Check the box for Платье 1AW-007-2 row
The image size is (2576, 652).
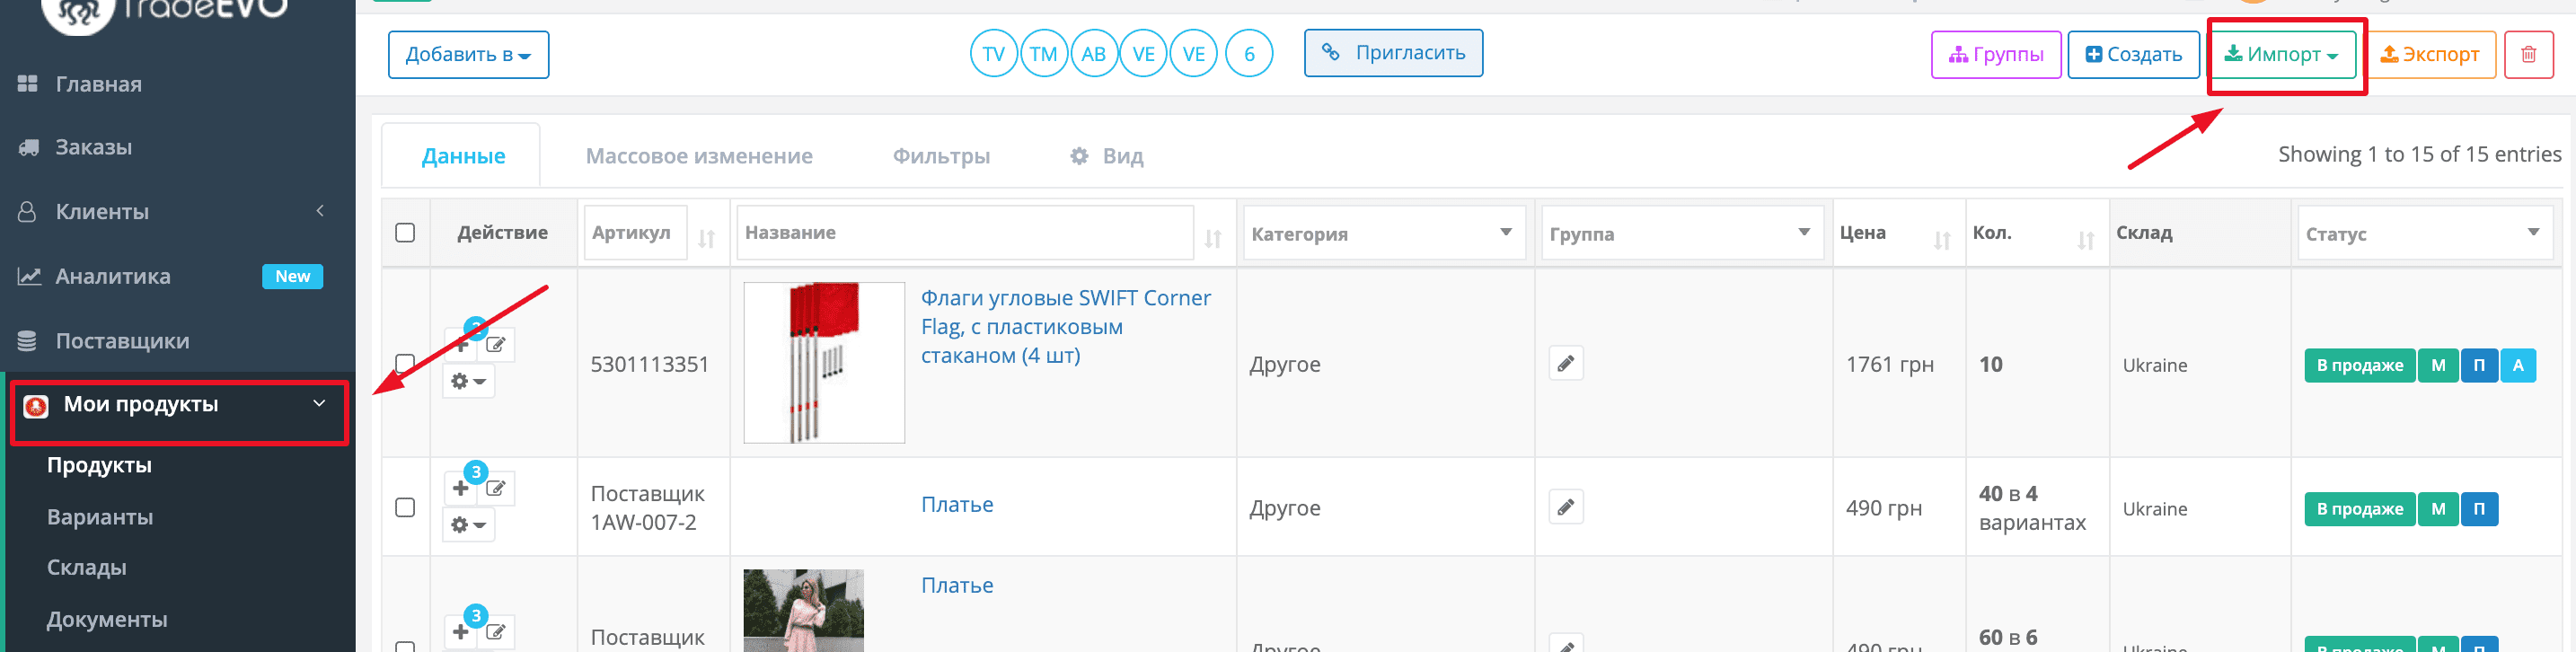(405, 507)
